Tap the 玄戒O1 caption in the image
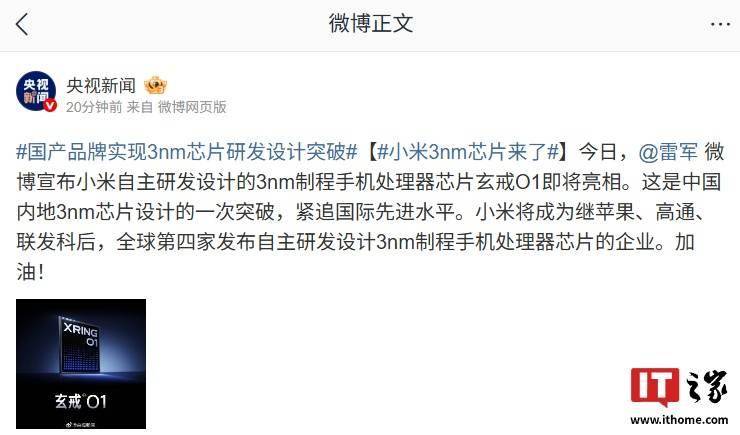Screen dimensions: 740x435 [x=81, y=402]
